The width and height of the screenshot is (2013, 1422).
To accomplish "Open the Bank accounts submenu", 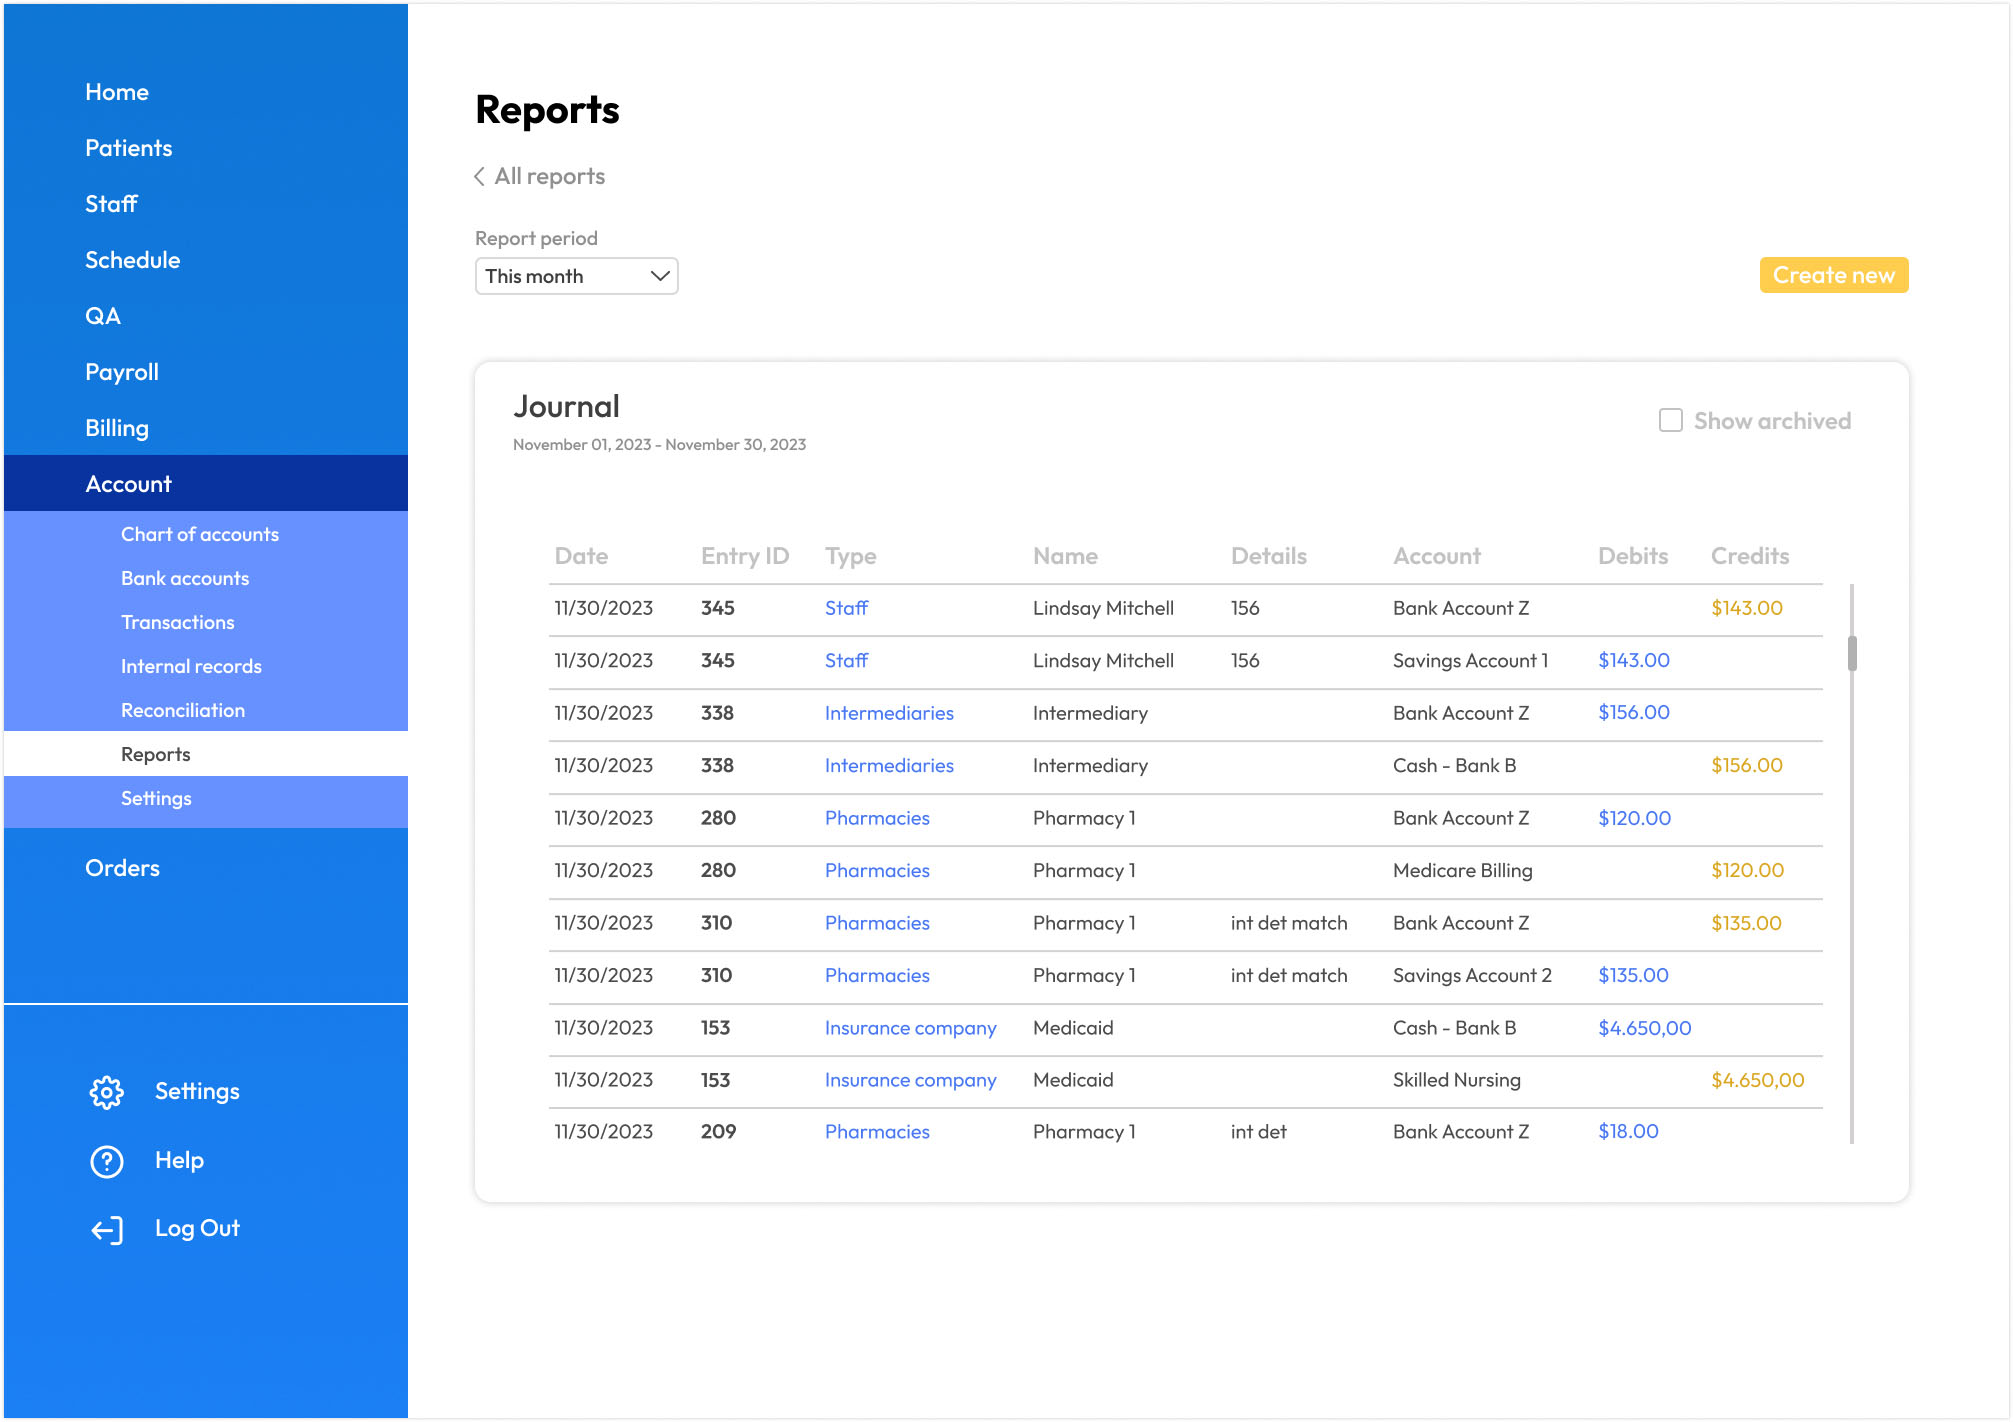I will tap(184, 579).
